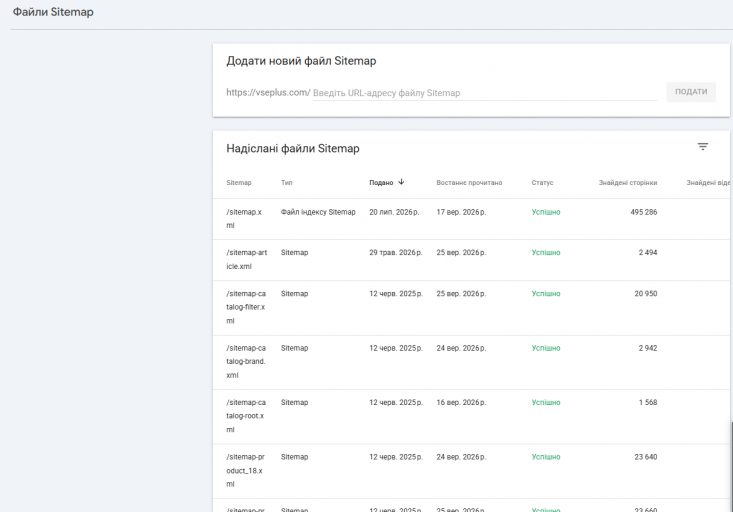
Task: Sort by Востаннє прочитано column header
Action: [469, 183]
